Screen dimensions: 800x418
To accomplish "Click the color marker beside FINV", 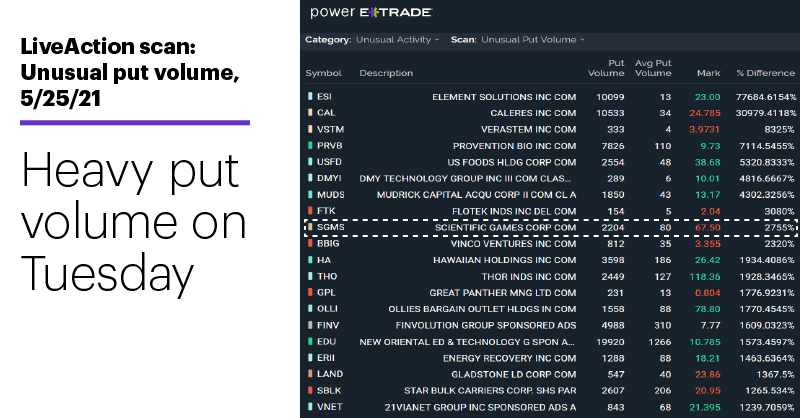I will point(310,325).
